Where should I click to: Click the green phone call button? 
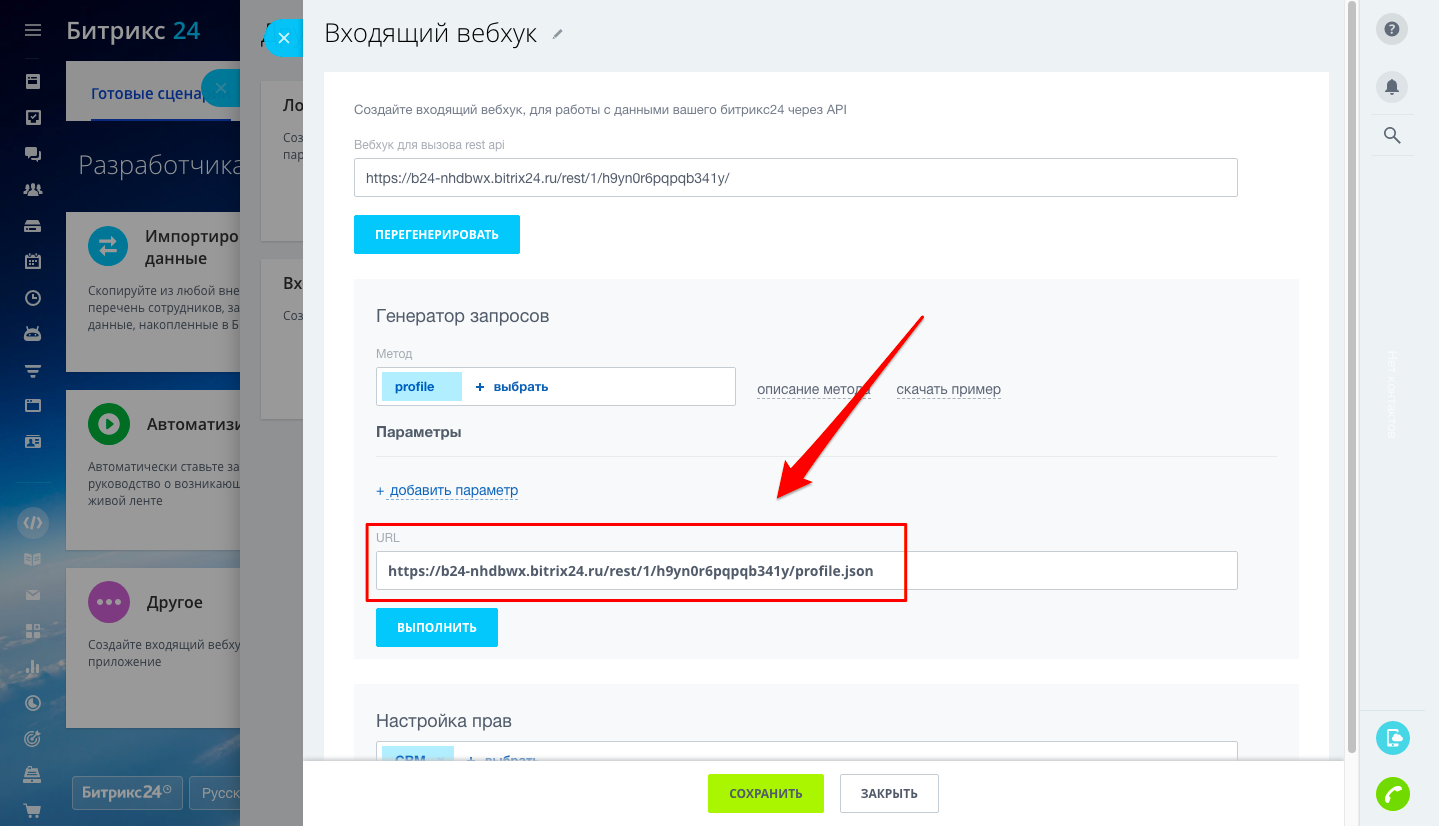(1392, 794)
